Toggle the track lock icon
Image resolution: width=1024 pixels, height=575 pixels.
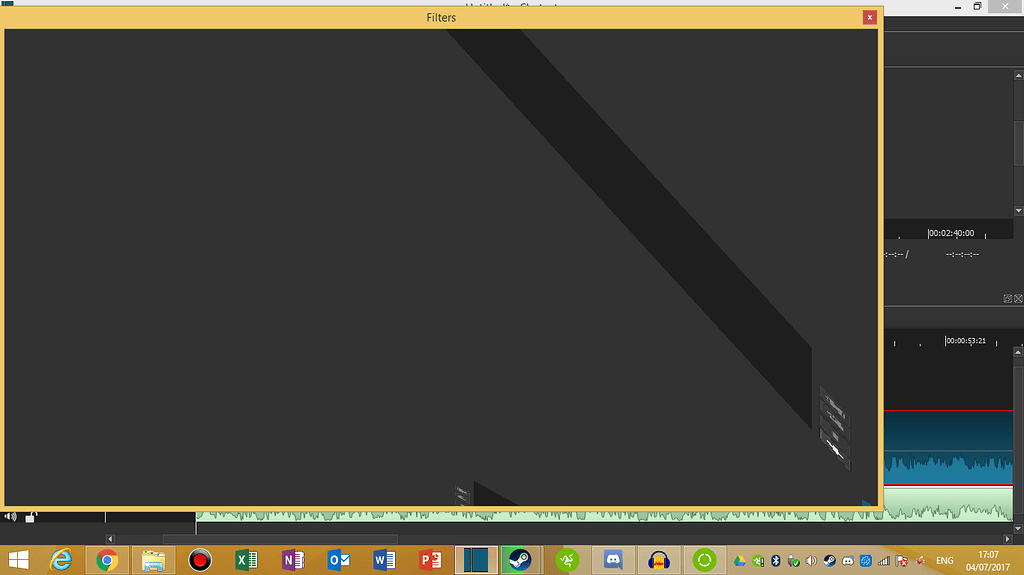click(x=30, y=517)
